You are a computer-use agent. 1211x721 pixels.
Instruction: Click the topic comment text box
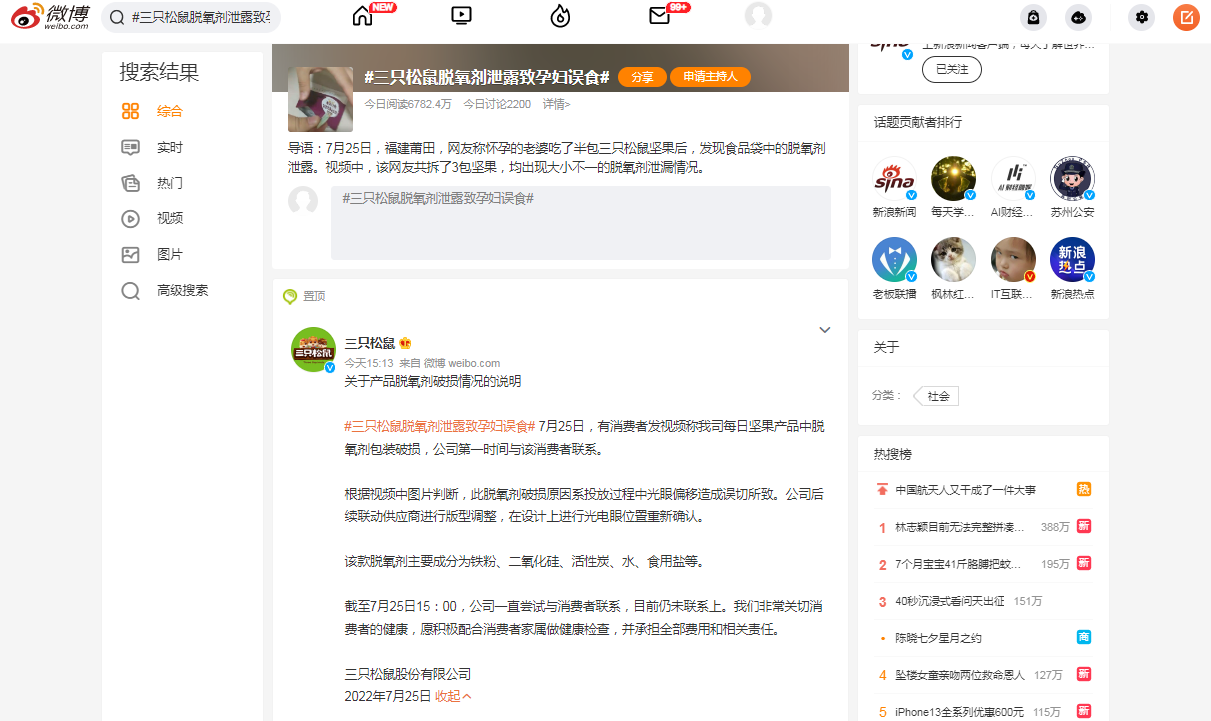[580, 223]
